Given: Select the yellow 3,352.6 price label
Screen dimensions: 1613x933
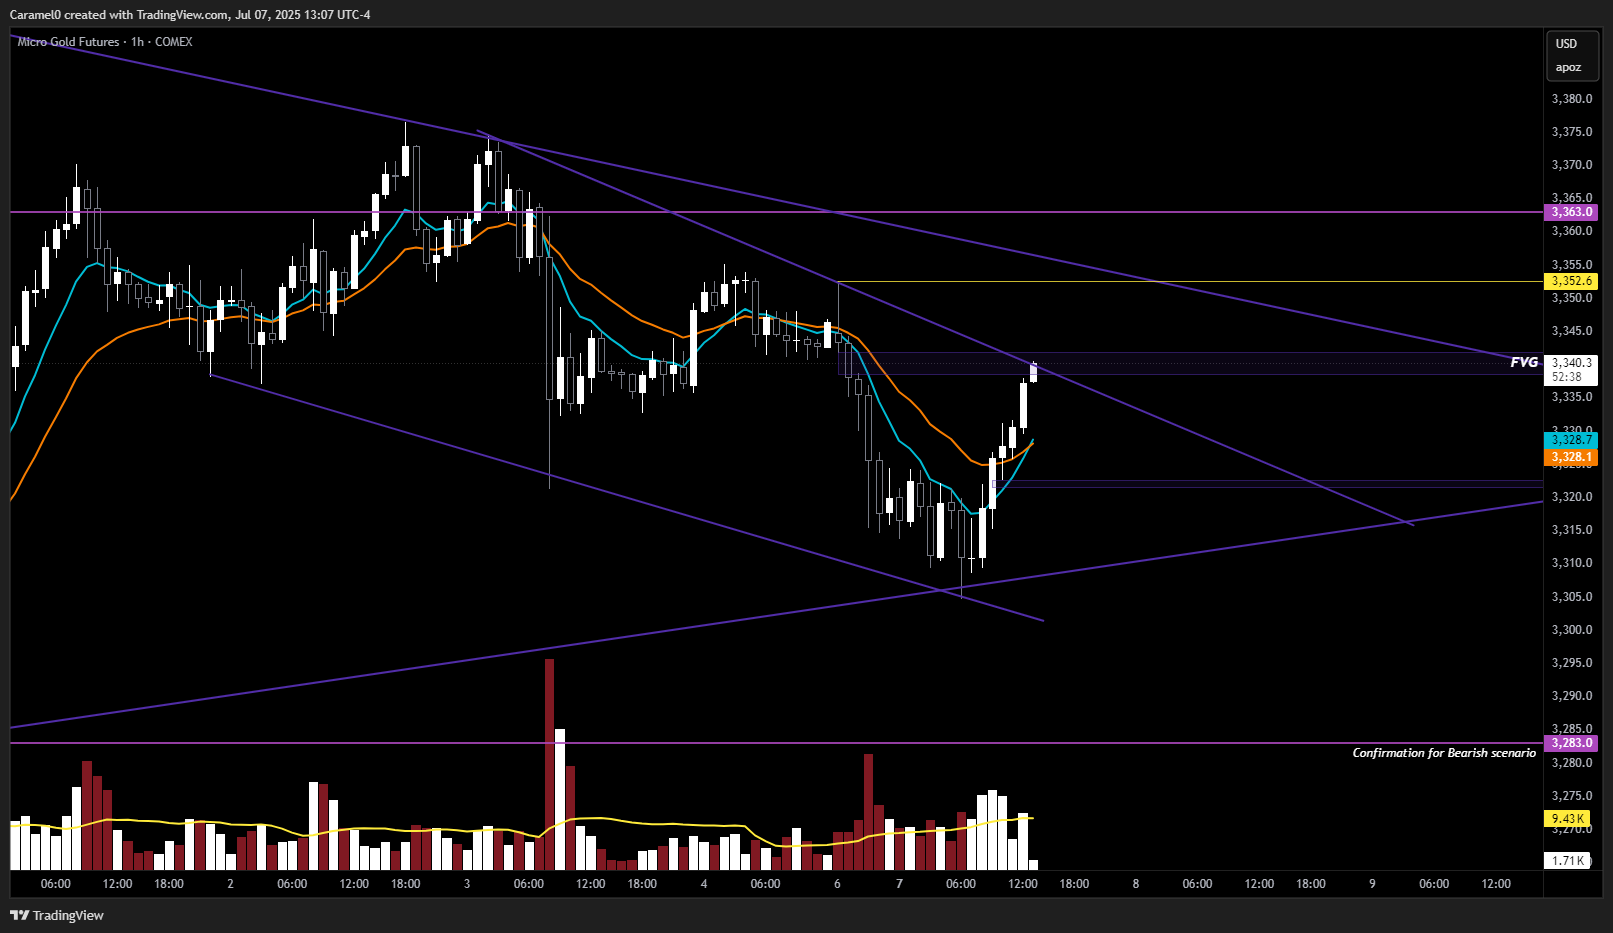Looking at the screenshot, I should click(x=1571, y=281).
